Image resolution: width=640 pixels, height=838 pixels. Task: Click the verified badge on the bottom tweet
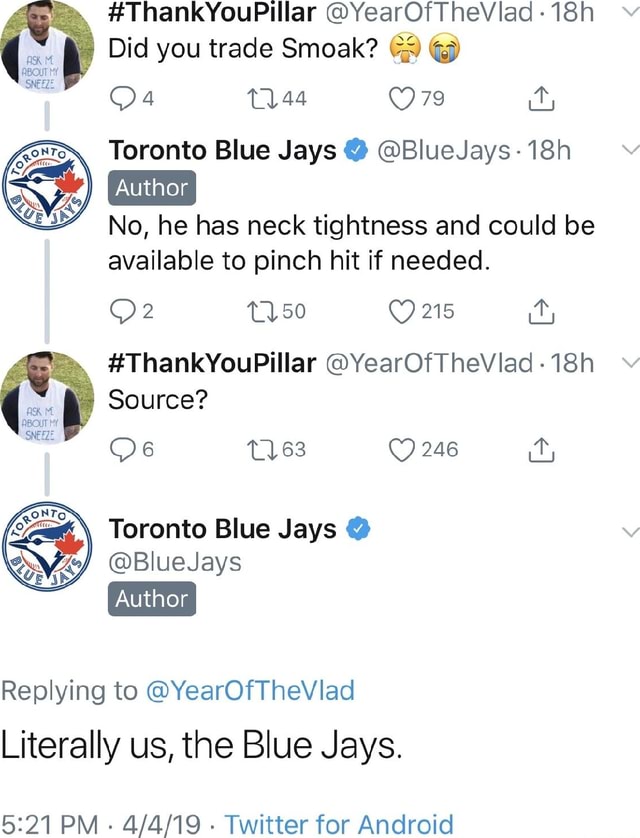coord(360,529)
